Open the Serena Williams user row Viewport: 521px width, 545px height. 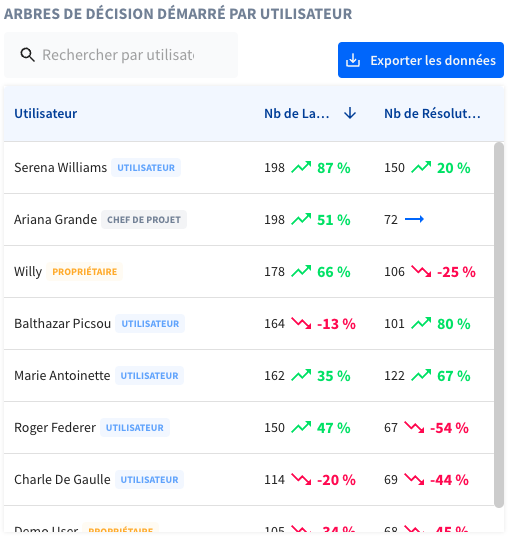pos(249,168)
